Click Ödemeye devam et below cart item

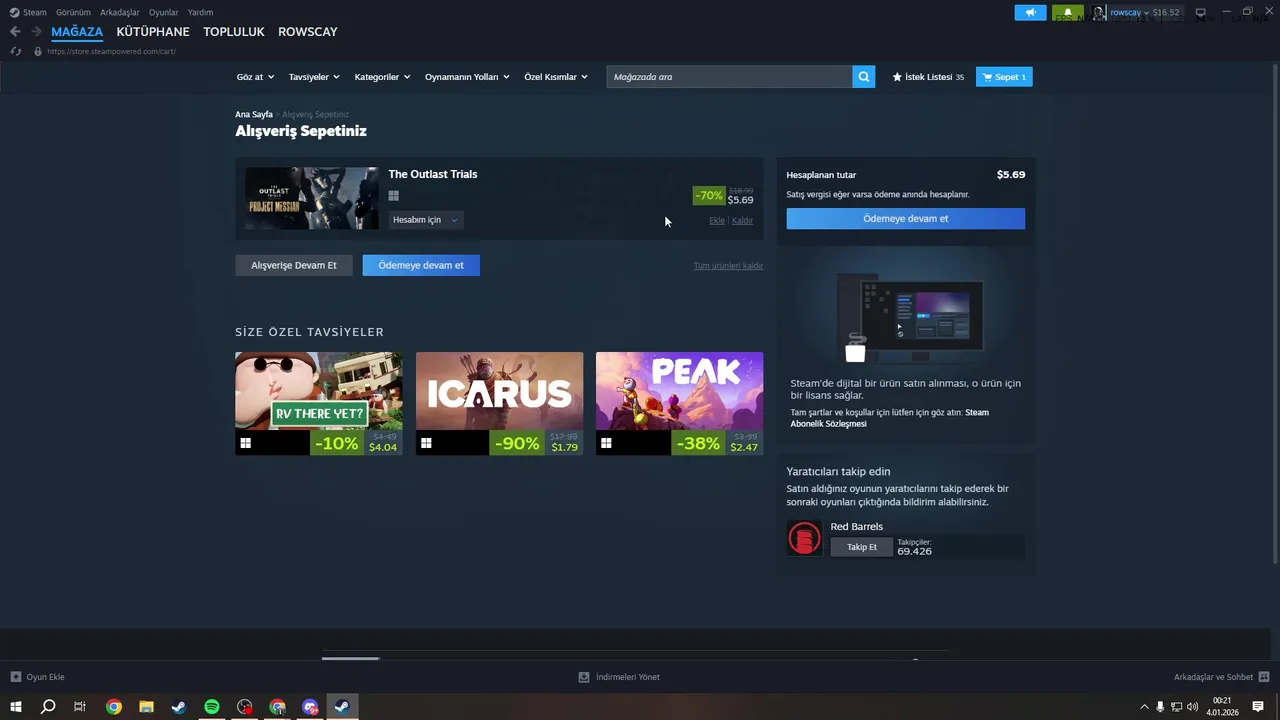click(x=421, y=265)
